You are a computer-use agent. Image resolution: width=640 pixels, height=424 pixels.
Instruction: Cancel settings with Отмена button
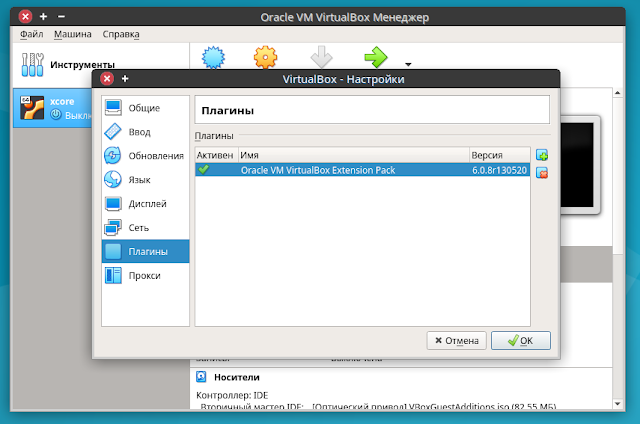[456, 340]
